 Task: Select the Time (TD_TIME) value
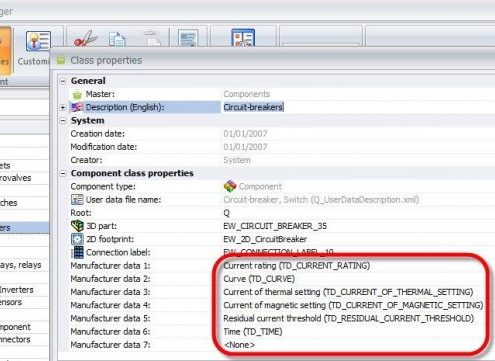[253, 332]
